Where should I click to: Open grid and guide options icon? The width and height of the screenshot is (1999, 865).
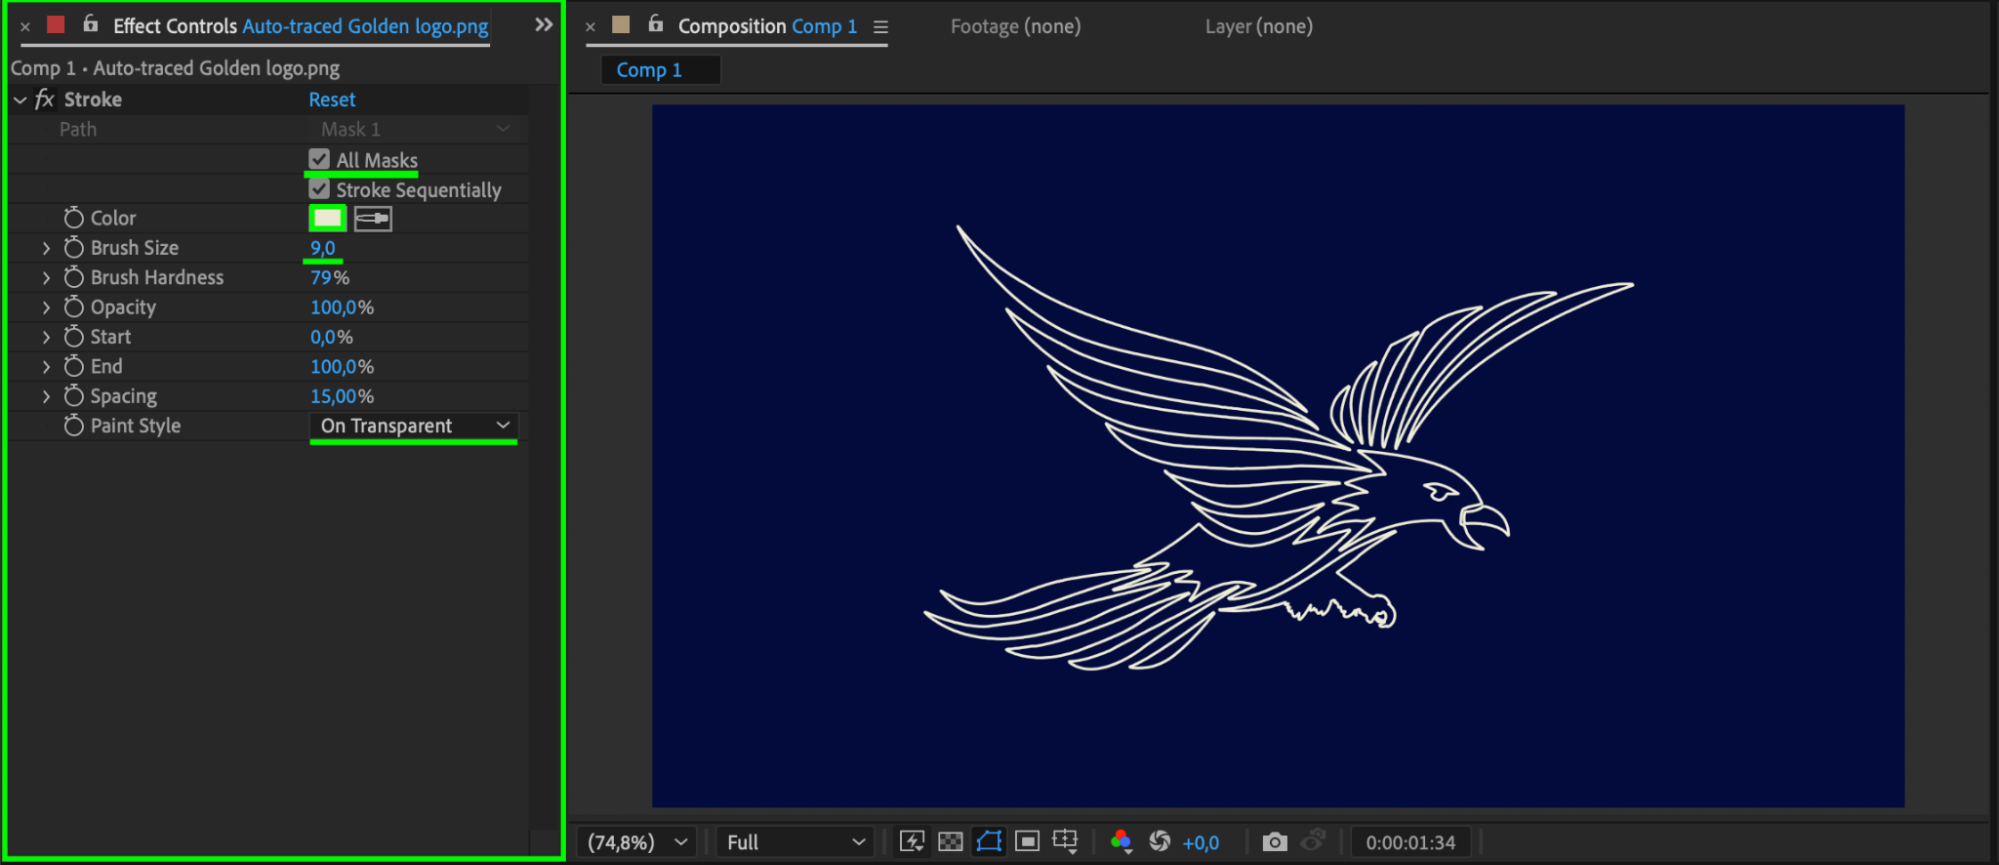tap(1065, 842)
